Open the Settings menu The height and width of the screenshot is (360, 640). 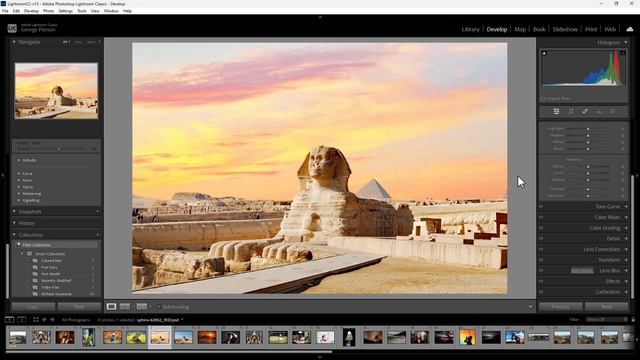65,11
